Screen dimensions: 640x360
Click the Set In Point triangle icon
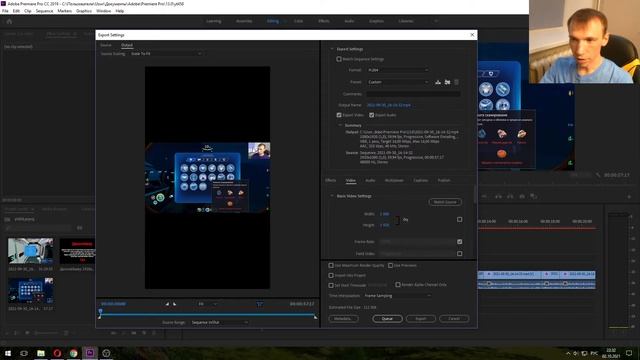(x=167, y=304)
